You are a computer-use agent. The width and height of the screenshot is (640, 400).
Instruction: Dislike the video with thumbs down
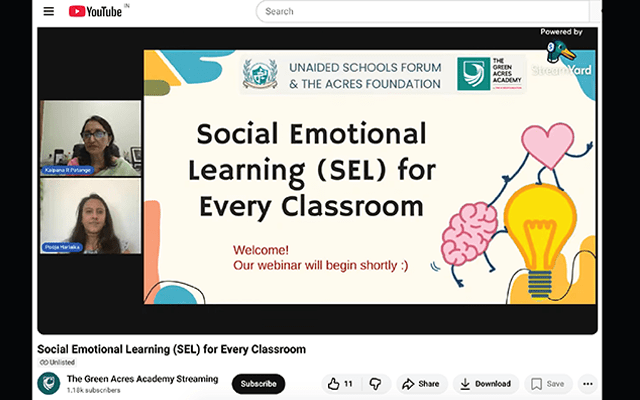coord(375,384)
